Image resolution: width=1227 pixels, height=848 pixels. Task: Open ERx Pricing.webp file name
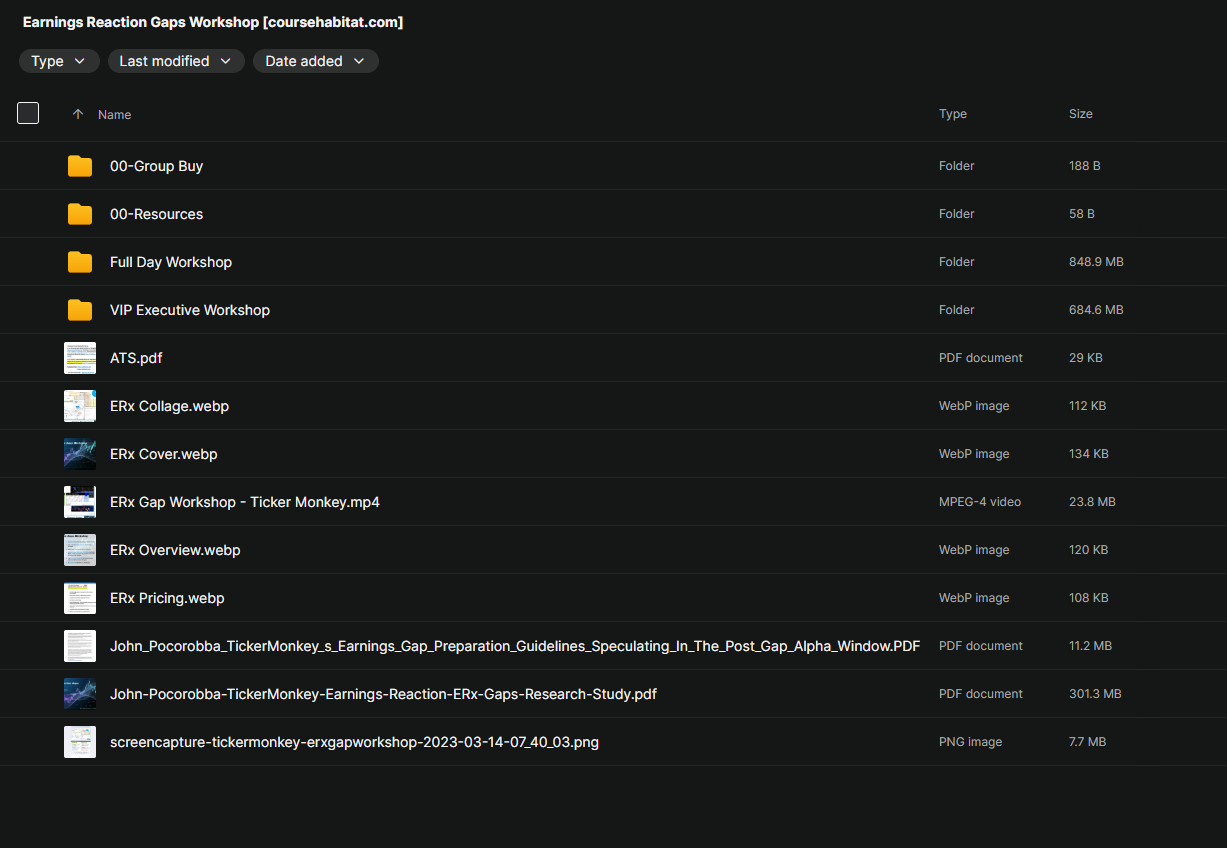coord(167,598)
